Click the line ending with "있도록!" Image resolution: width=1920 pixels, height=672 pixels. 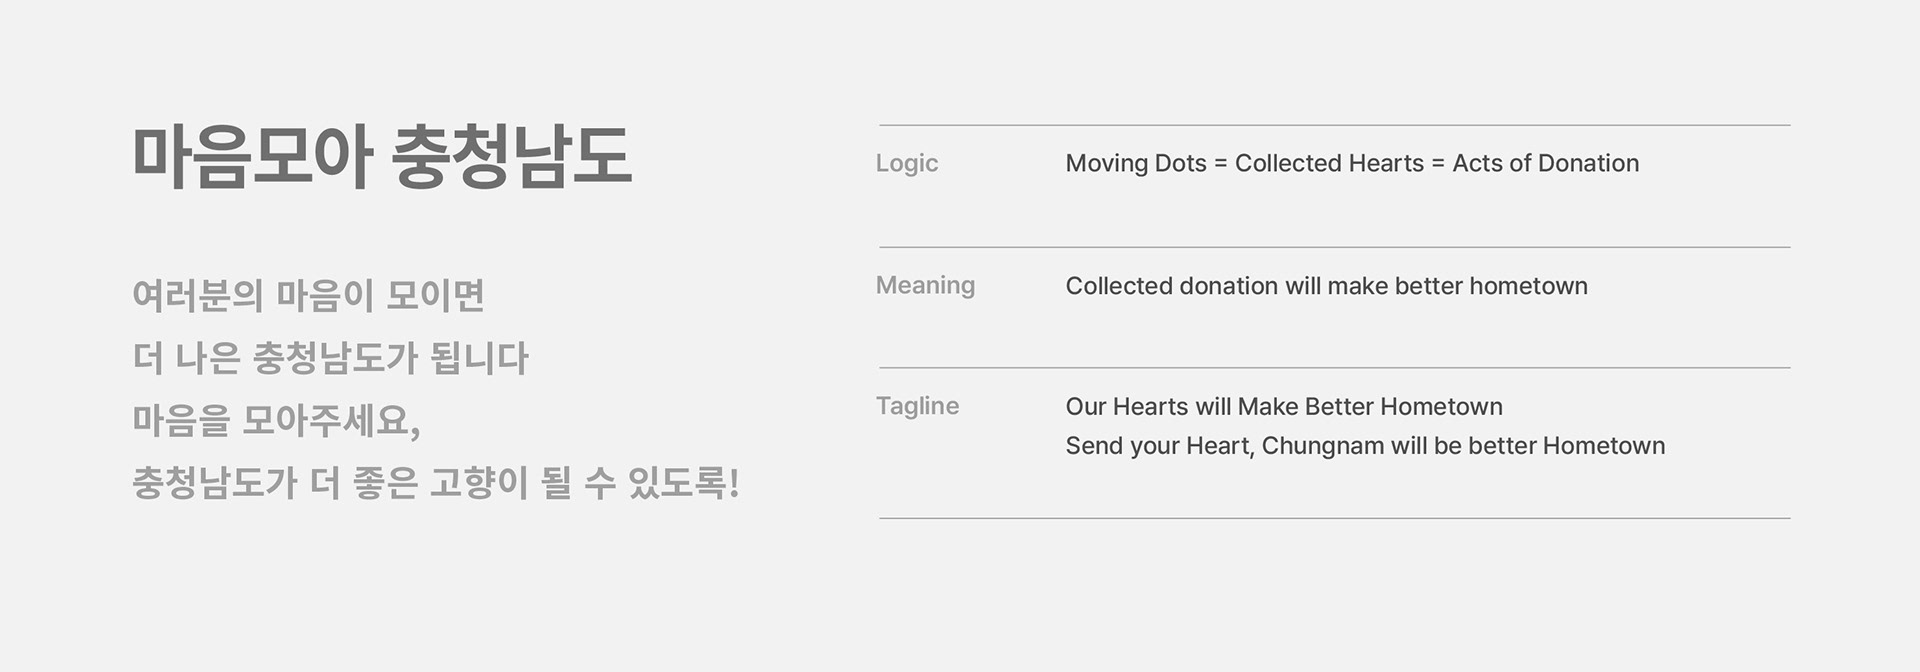435,484
